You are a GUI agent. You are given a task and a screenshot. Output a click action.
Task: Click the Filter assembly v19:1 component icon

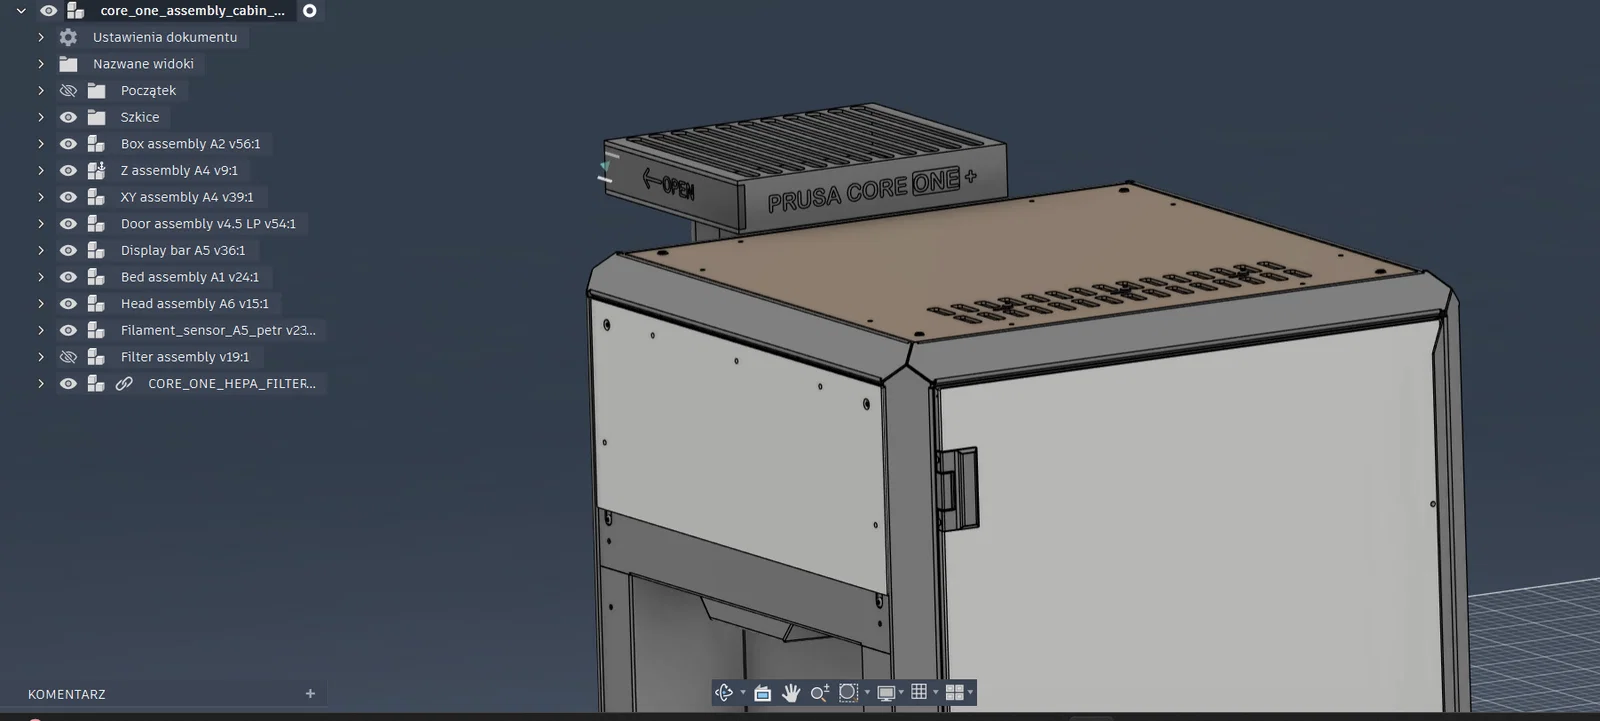(x=96, y=357)
